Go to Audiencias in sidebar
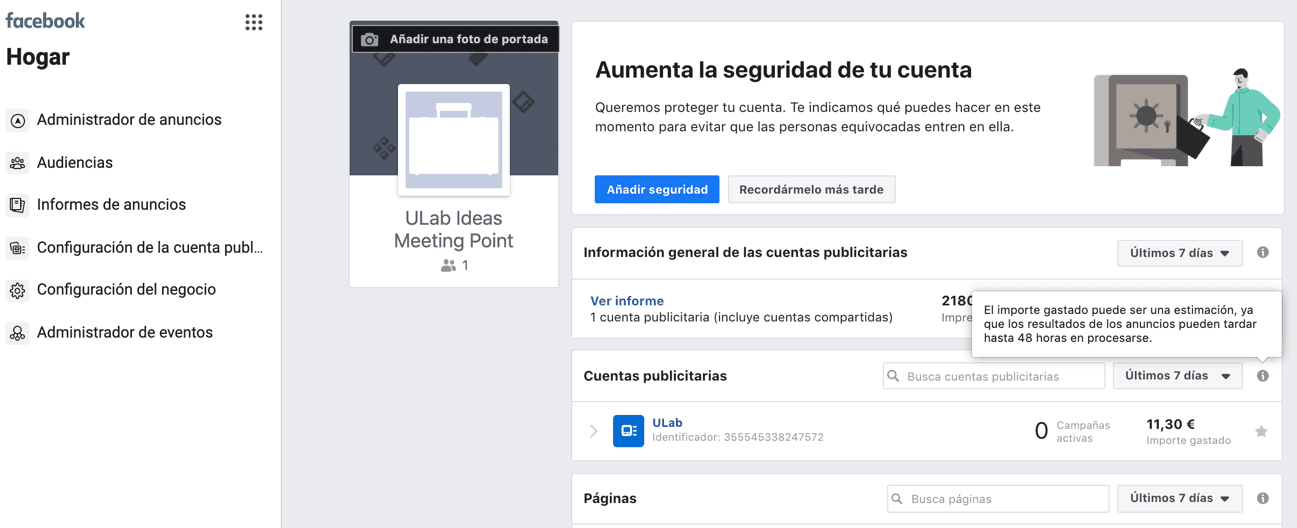 [x=75, y=162]
